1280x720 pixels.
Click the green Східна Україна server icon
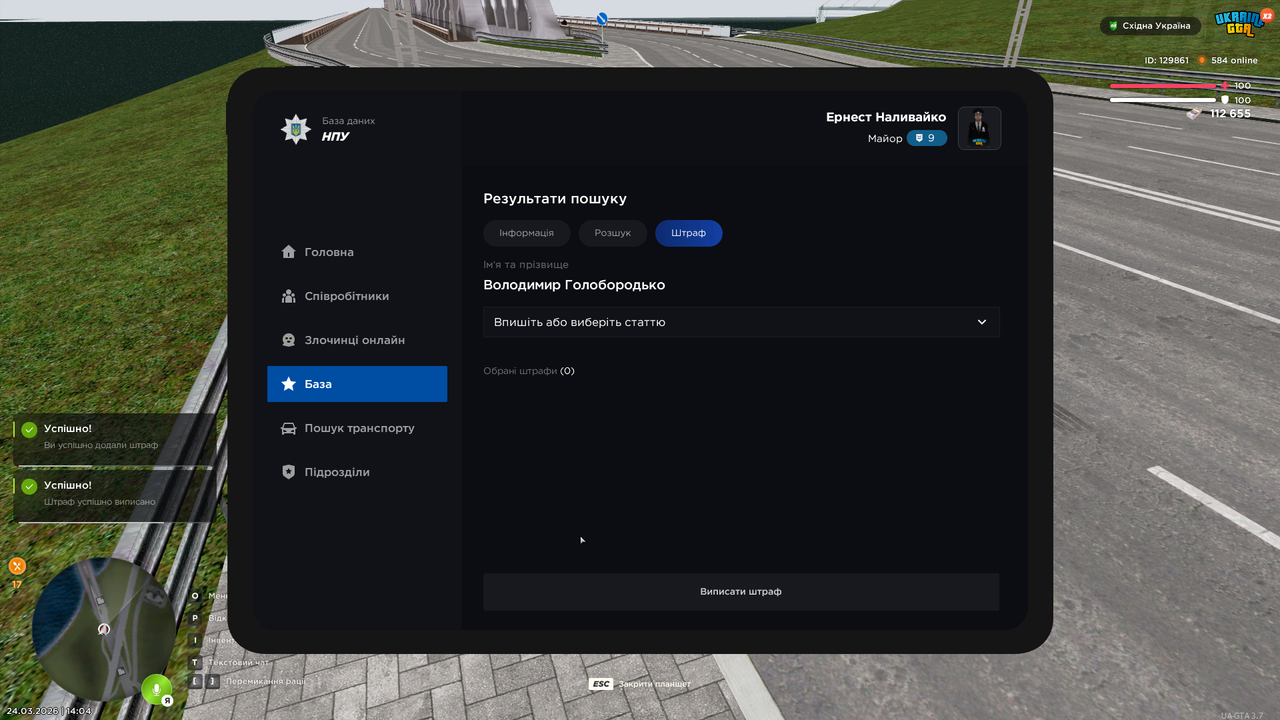click(x=1113, y=26)
